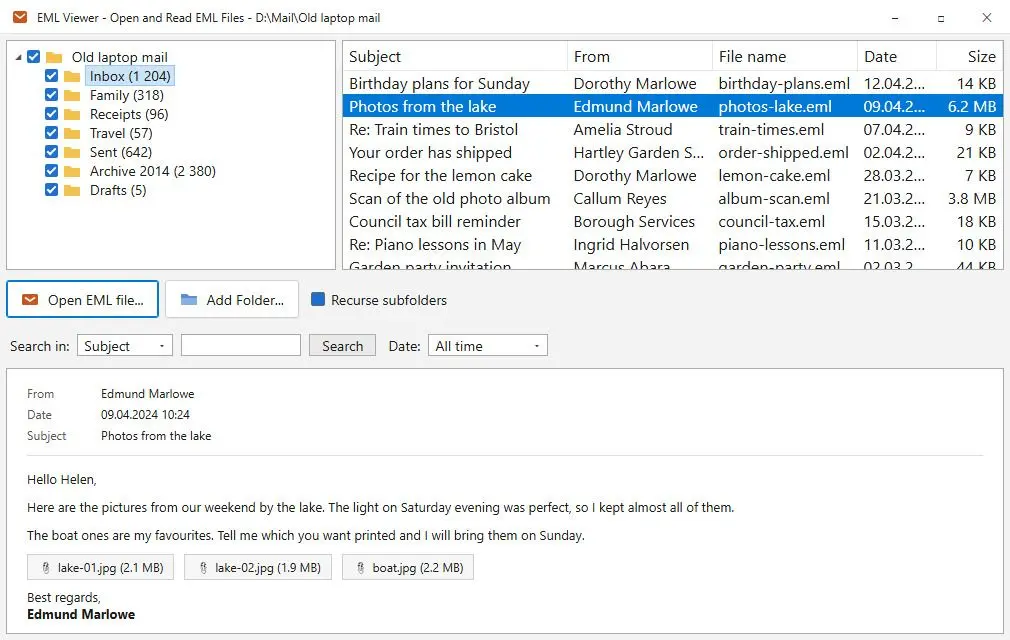Sort messages by the From column header
This screenshot has height=640, width=1010.
coord(640,57)
